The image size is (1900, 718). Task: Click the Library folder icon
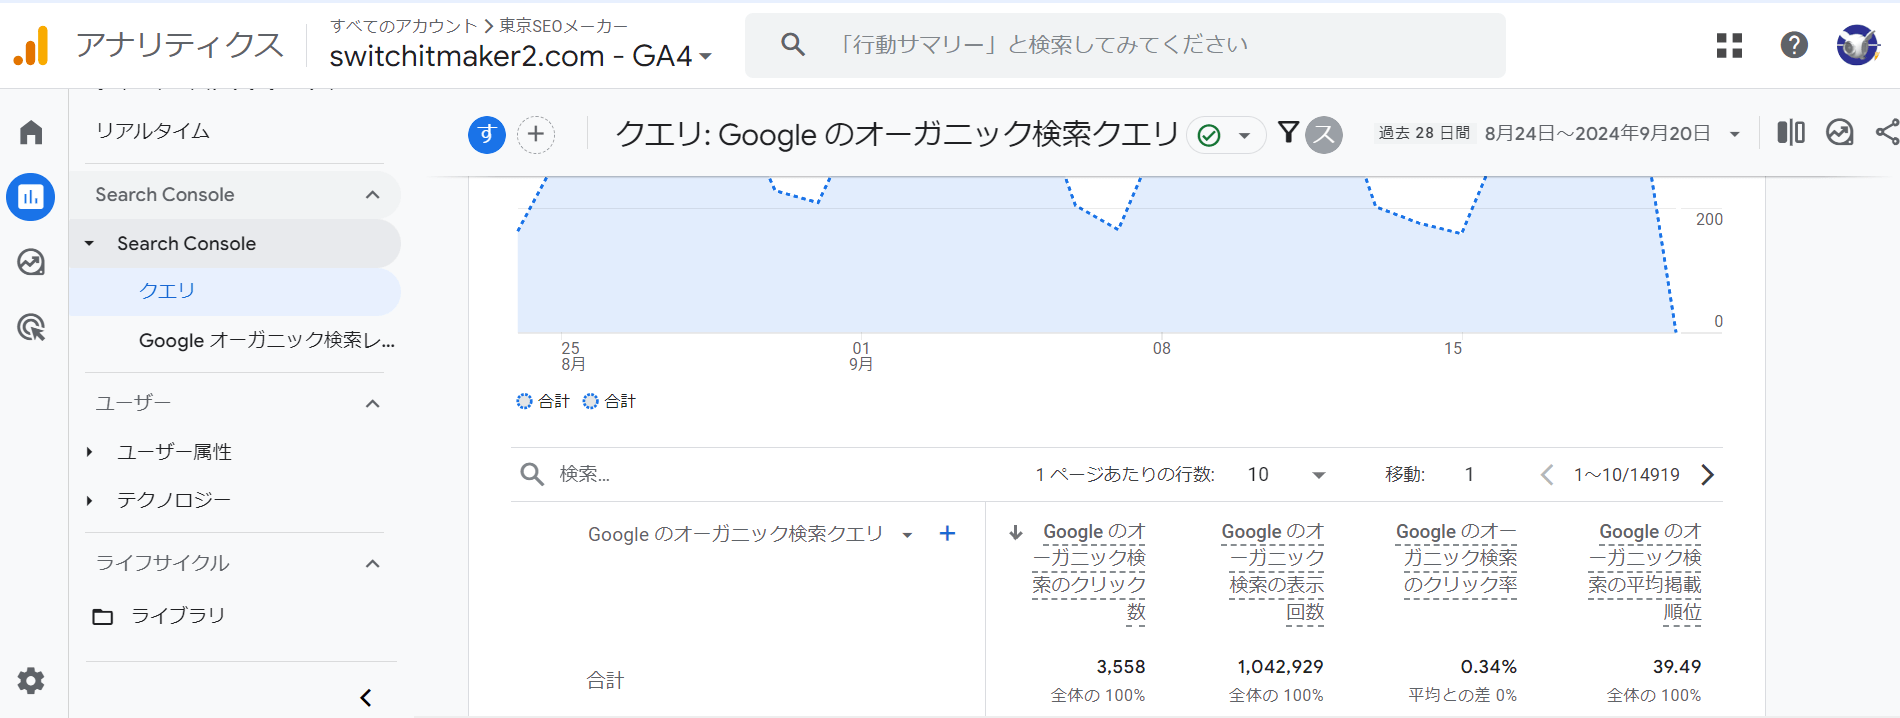coord(103,616)
